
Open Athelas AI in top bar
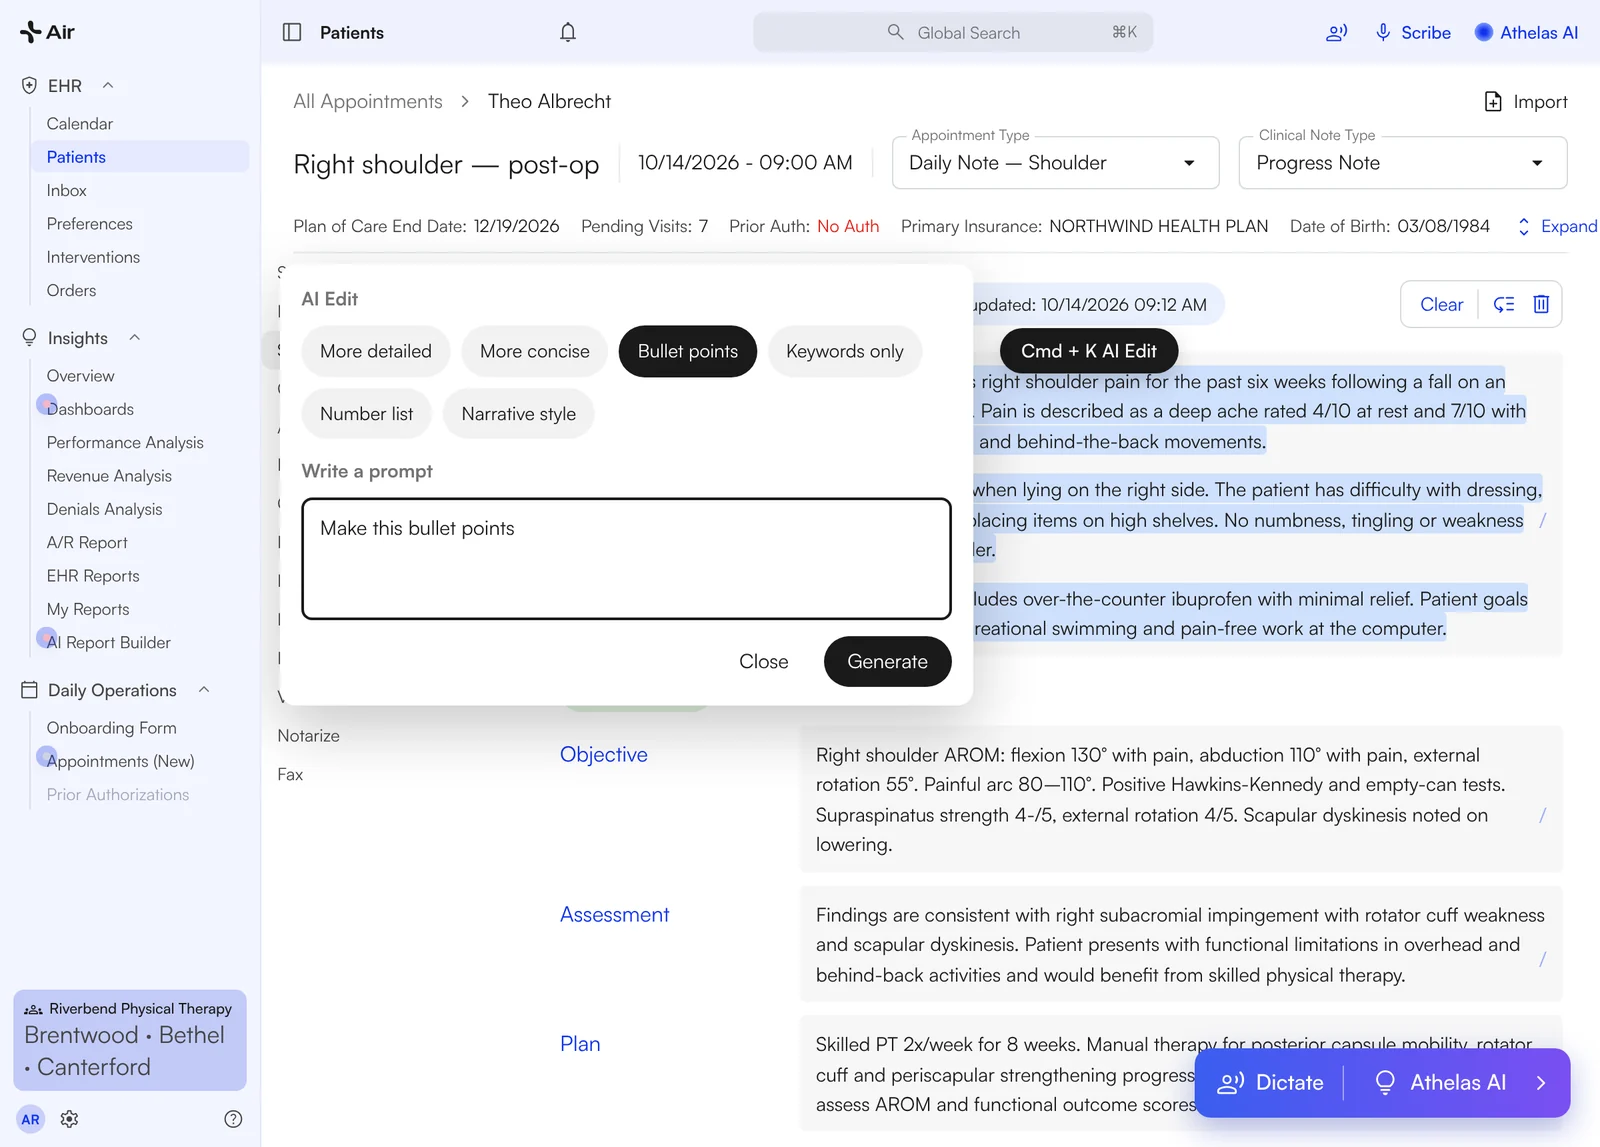[x=1526, y=32]
